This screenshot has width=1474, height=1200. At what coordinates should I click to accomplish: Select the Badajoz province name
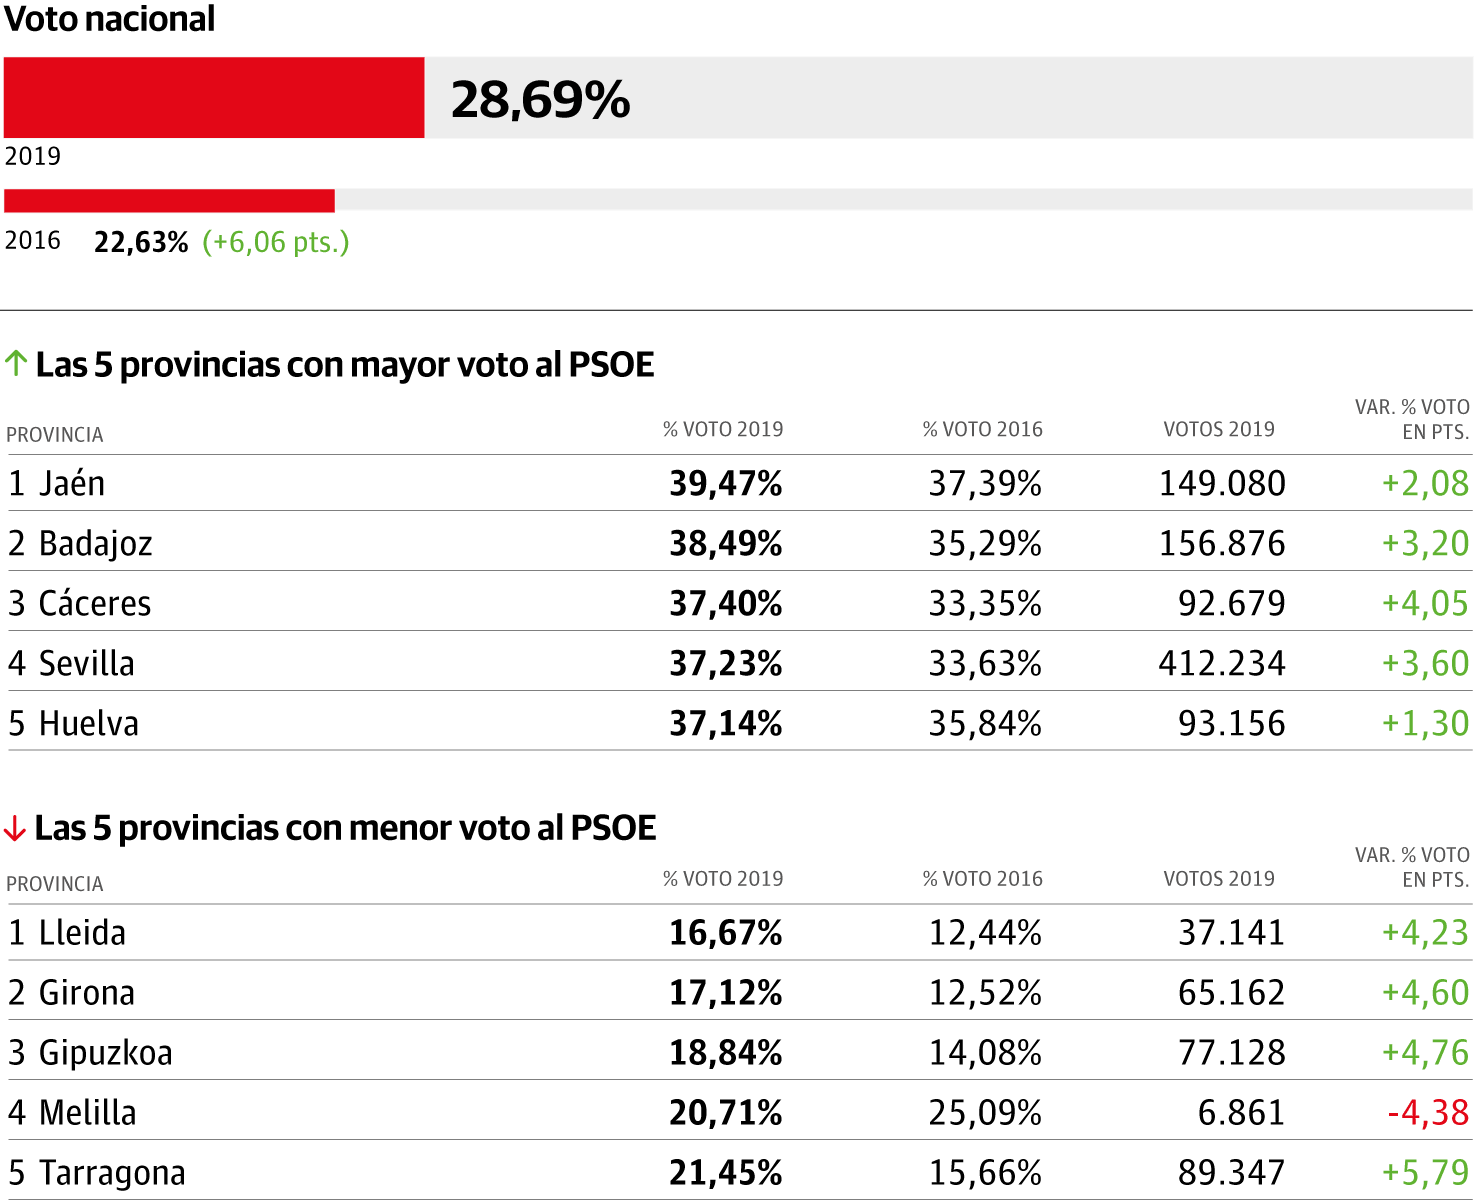click(96, 543)
